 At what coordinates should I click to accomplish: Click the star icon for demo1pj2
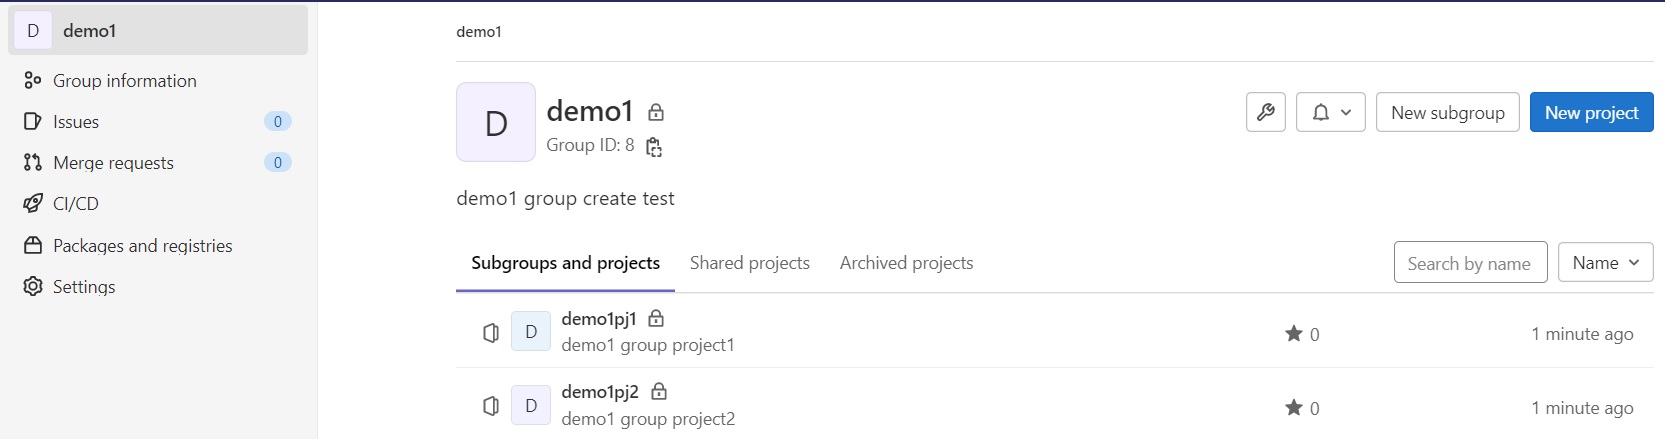(1294, 407)
